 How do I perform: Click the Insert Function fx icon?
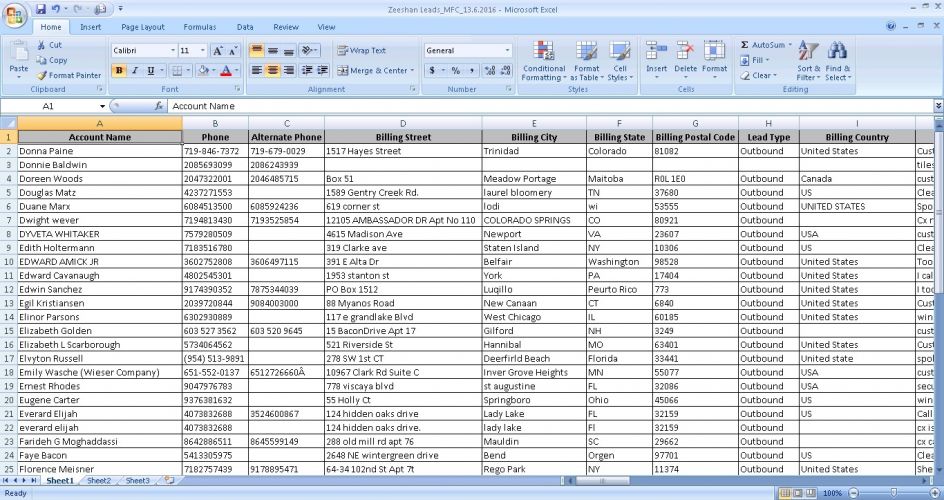159,106
